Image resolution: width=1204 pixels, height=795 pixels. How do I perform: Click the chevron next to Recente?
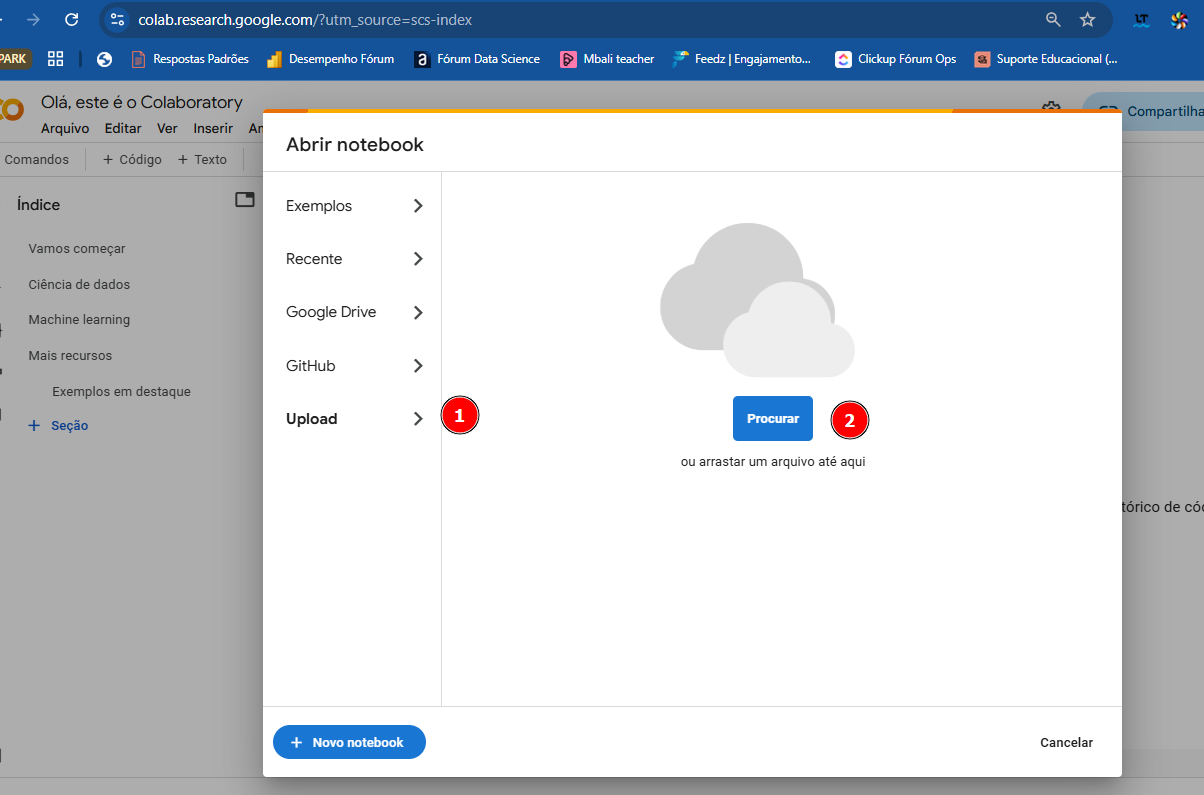pyautogui.click(x=418, y=259)
